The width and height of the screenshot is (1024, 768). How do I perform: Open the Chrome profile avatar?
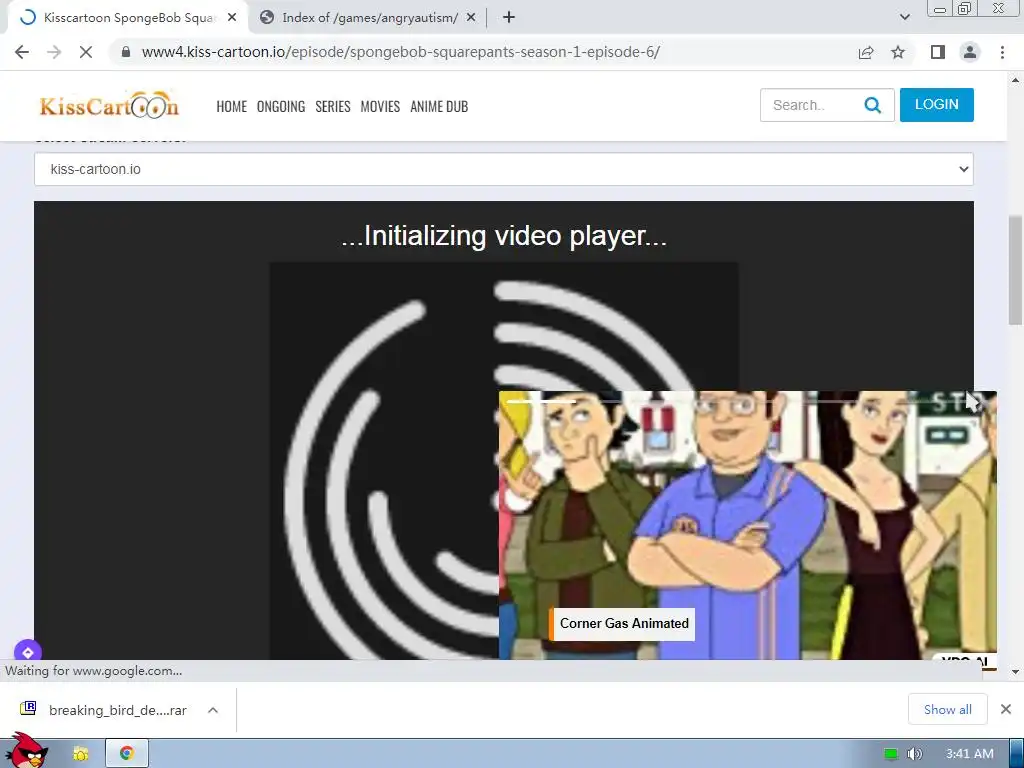click(970, 52)
